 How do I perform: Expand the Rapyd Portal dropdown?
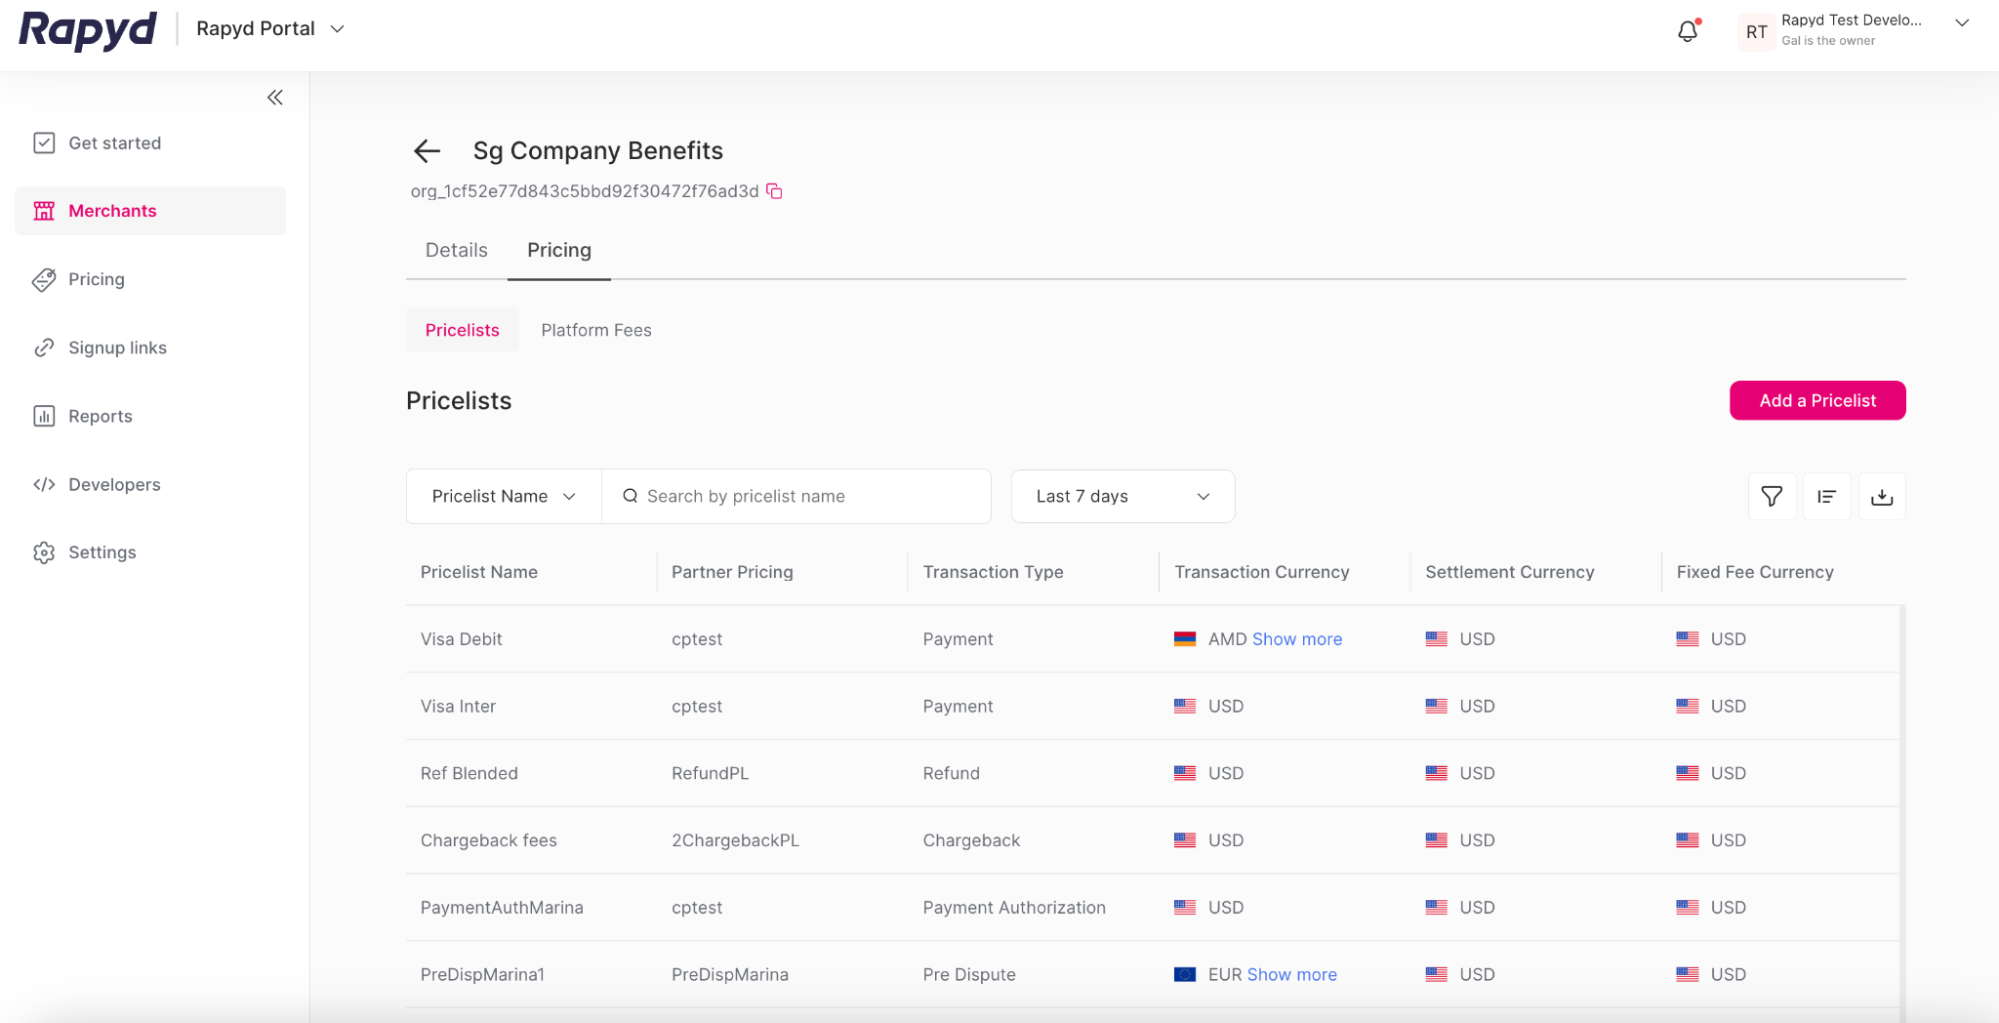270,29
